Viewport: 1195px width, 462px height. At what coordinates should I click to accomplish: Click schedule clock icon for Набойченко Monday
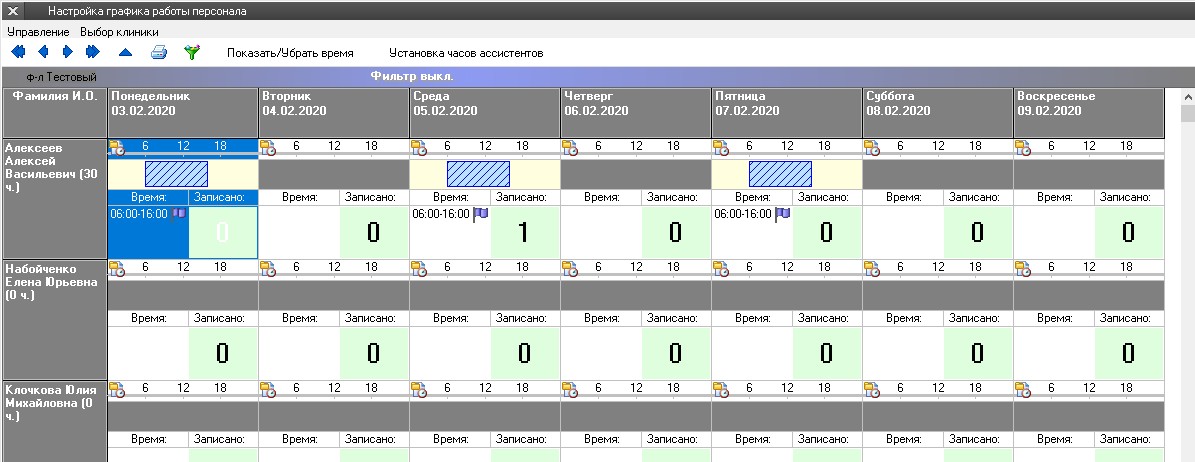116,269
